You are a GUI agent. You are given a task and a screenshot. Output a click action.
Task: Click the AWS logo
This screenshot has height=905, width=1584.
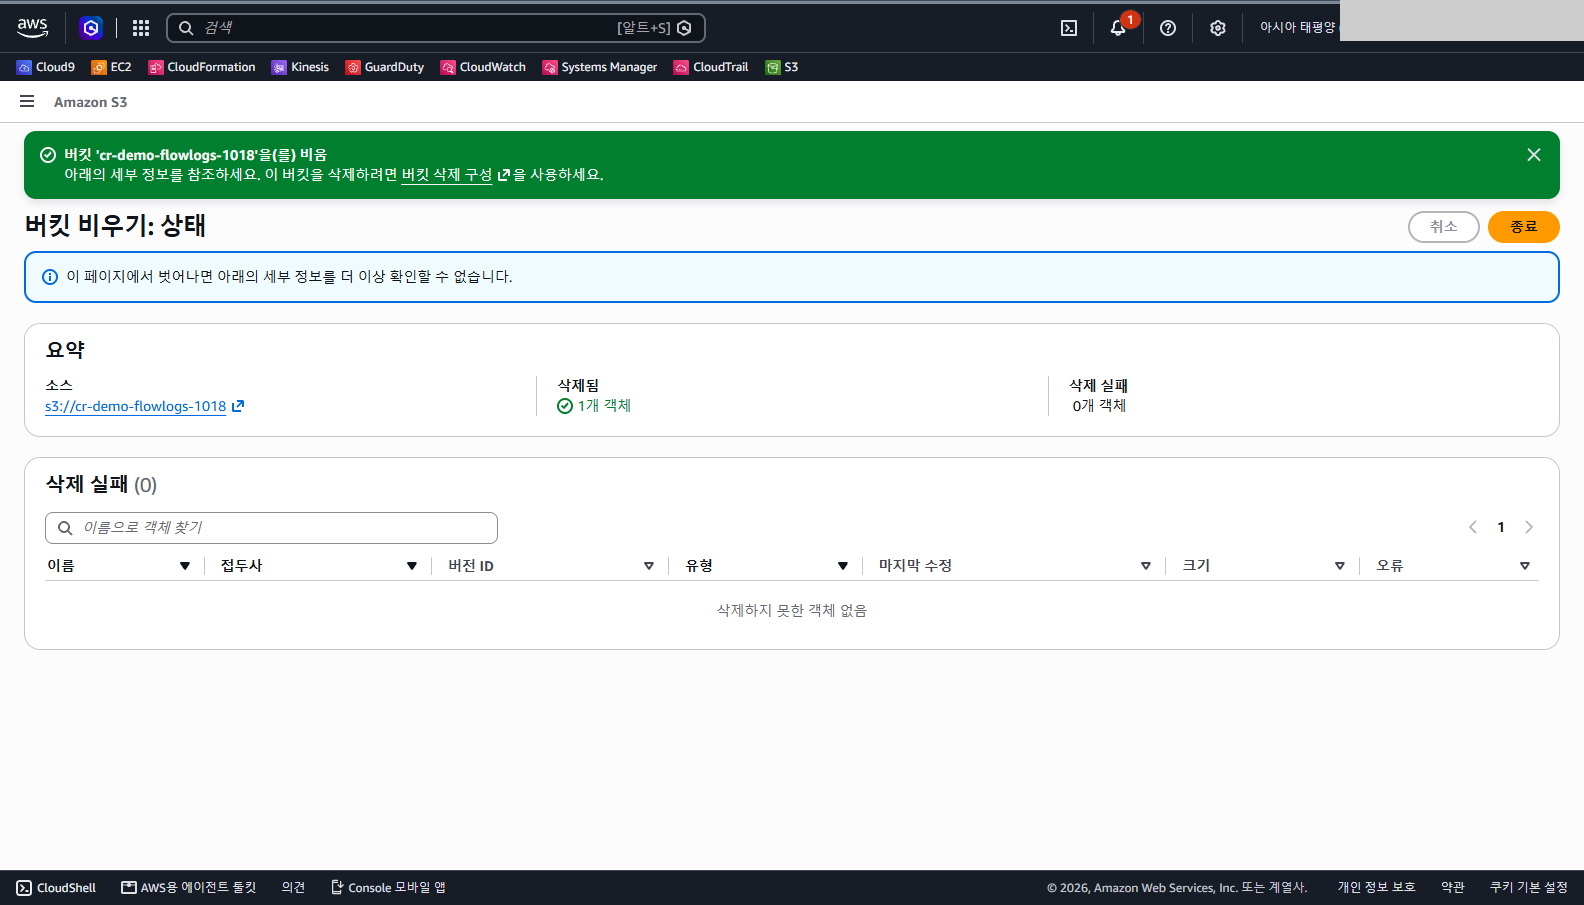click(33, 28)
